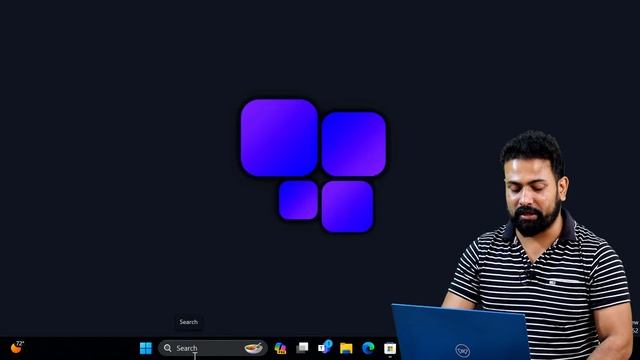Open File Explorer from the taskbar
The height and width of the screenshot is (360, 640).
click(x=346, y=348)
